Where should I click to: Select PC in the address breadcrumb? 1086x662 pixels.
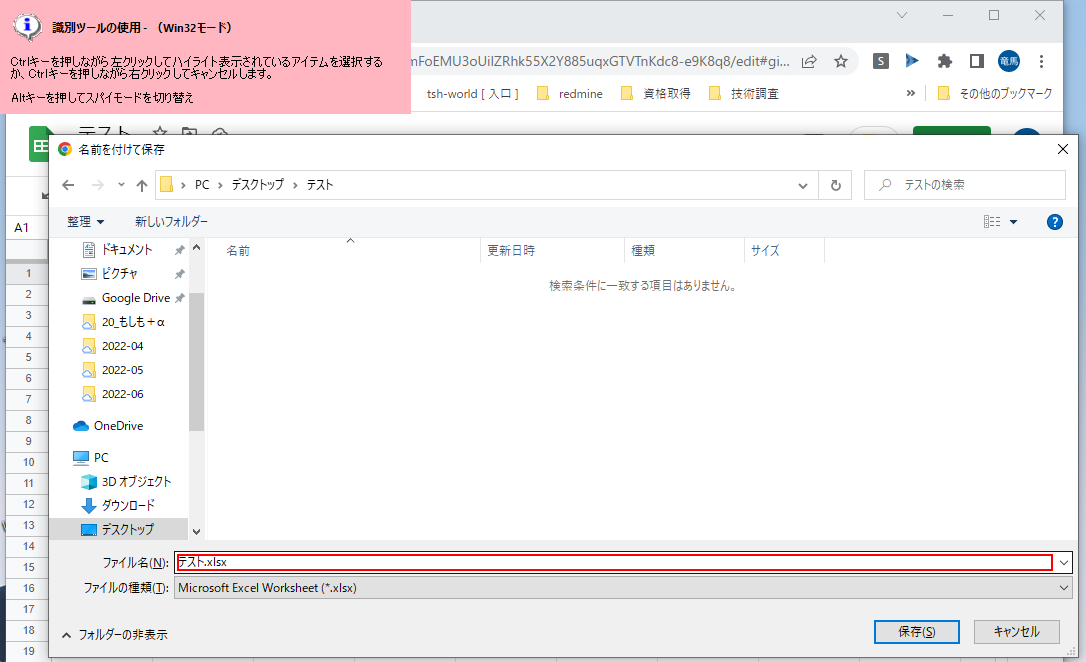(202, 185)
